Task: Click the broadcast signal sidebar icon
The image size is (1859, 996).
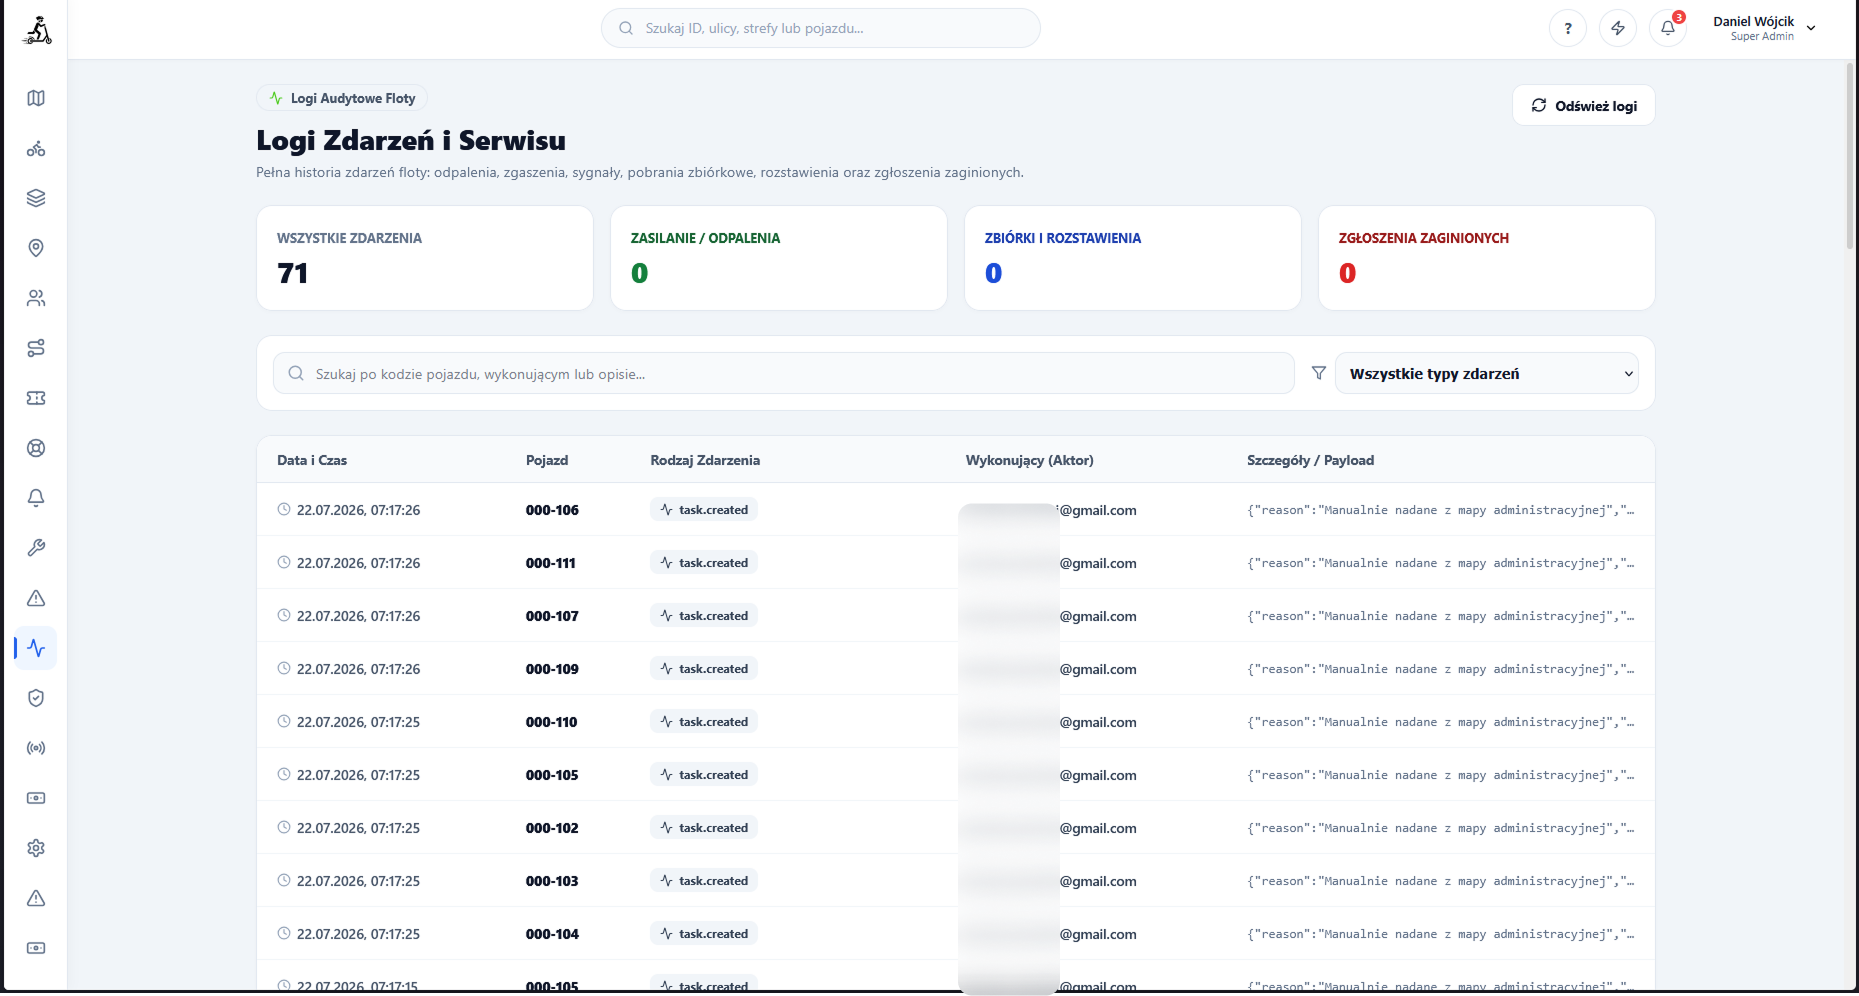Action: 36,748
